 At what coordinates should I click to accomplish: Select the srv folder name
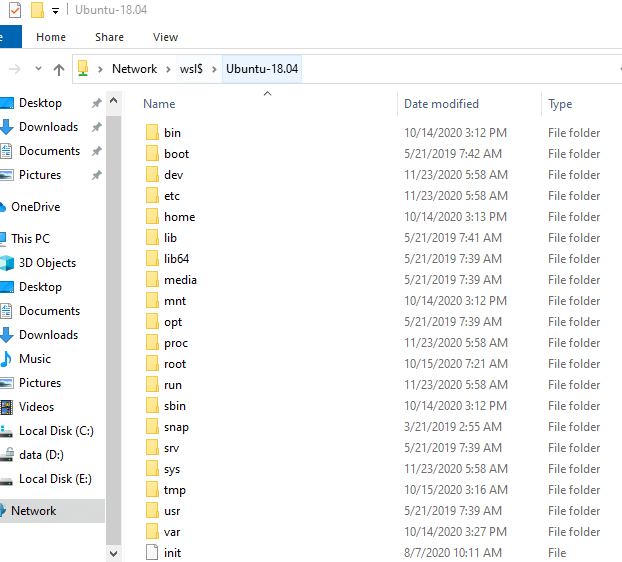171,448
